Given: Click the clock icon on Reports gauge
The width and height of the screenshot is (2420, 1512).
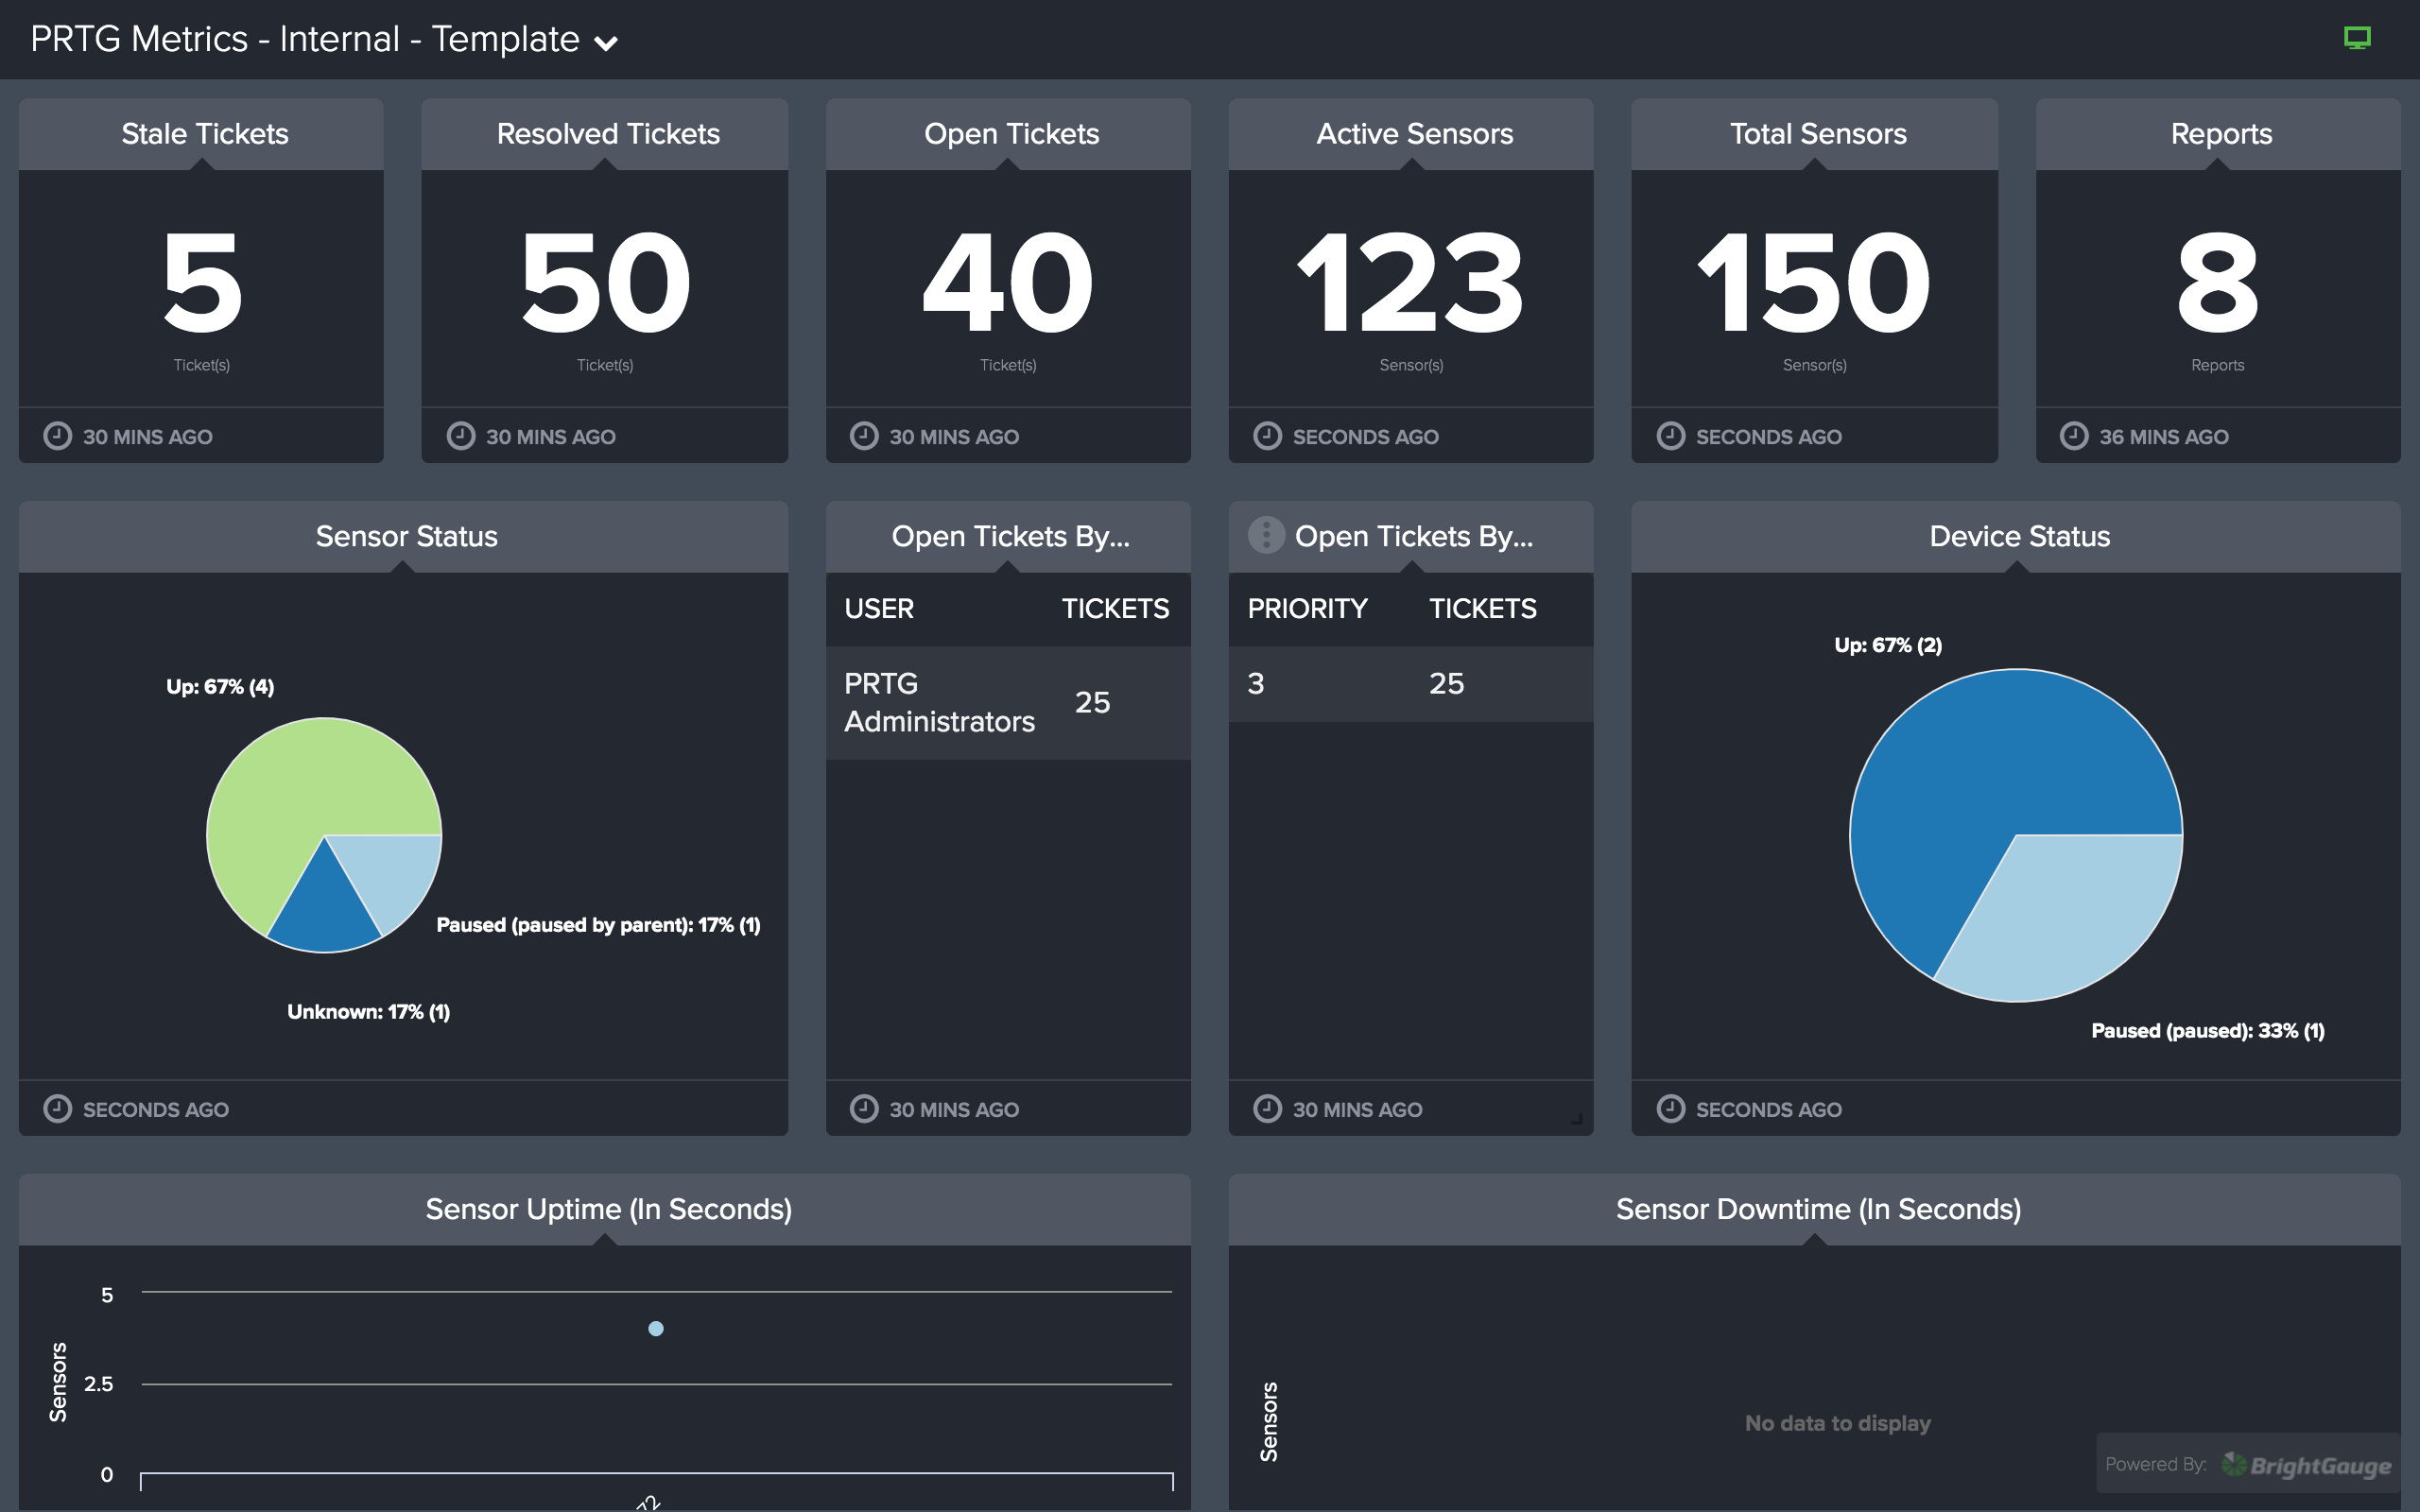Looking at the screenshot, I should pos(2074,436).
